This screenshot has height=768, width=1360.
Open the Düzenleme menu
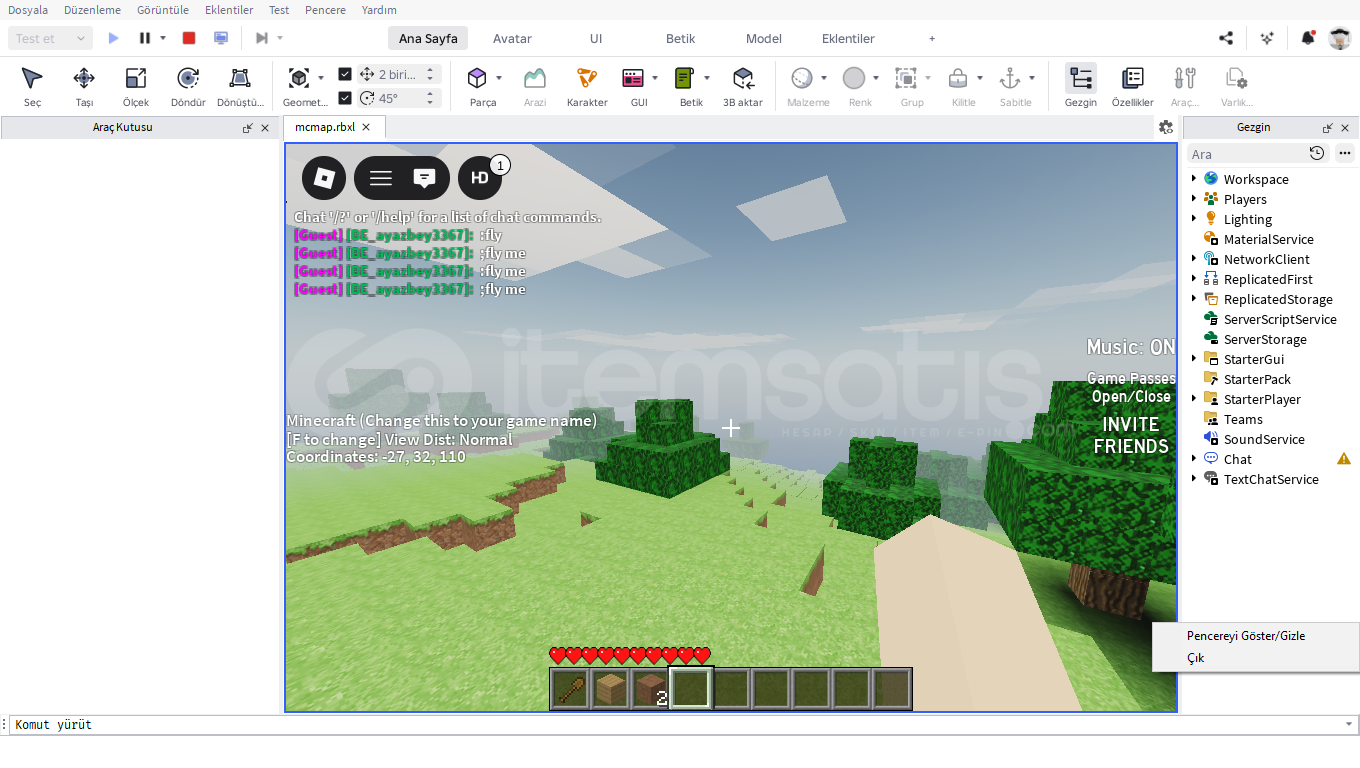92,10
